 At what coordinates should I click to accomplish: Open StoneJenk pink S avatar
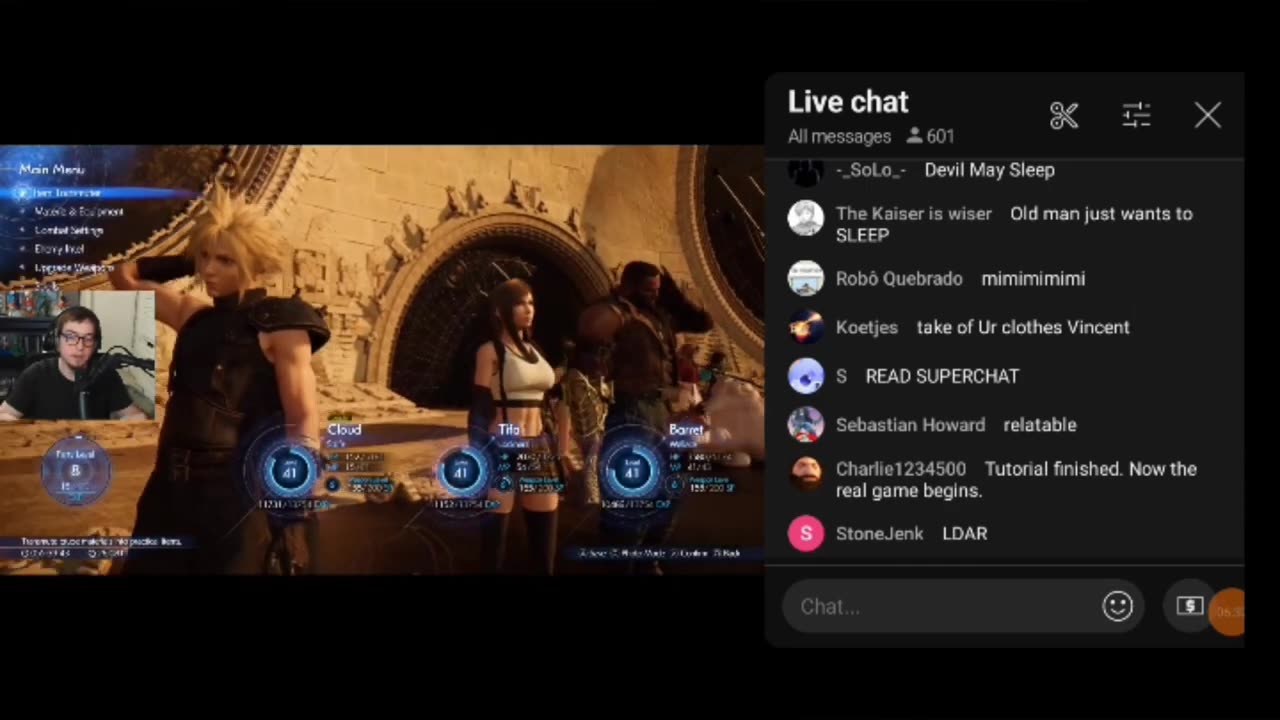point(805,534)
